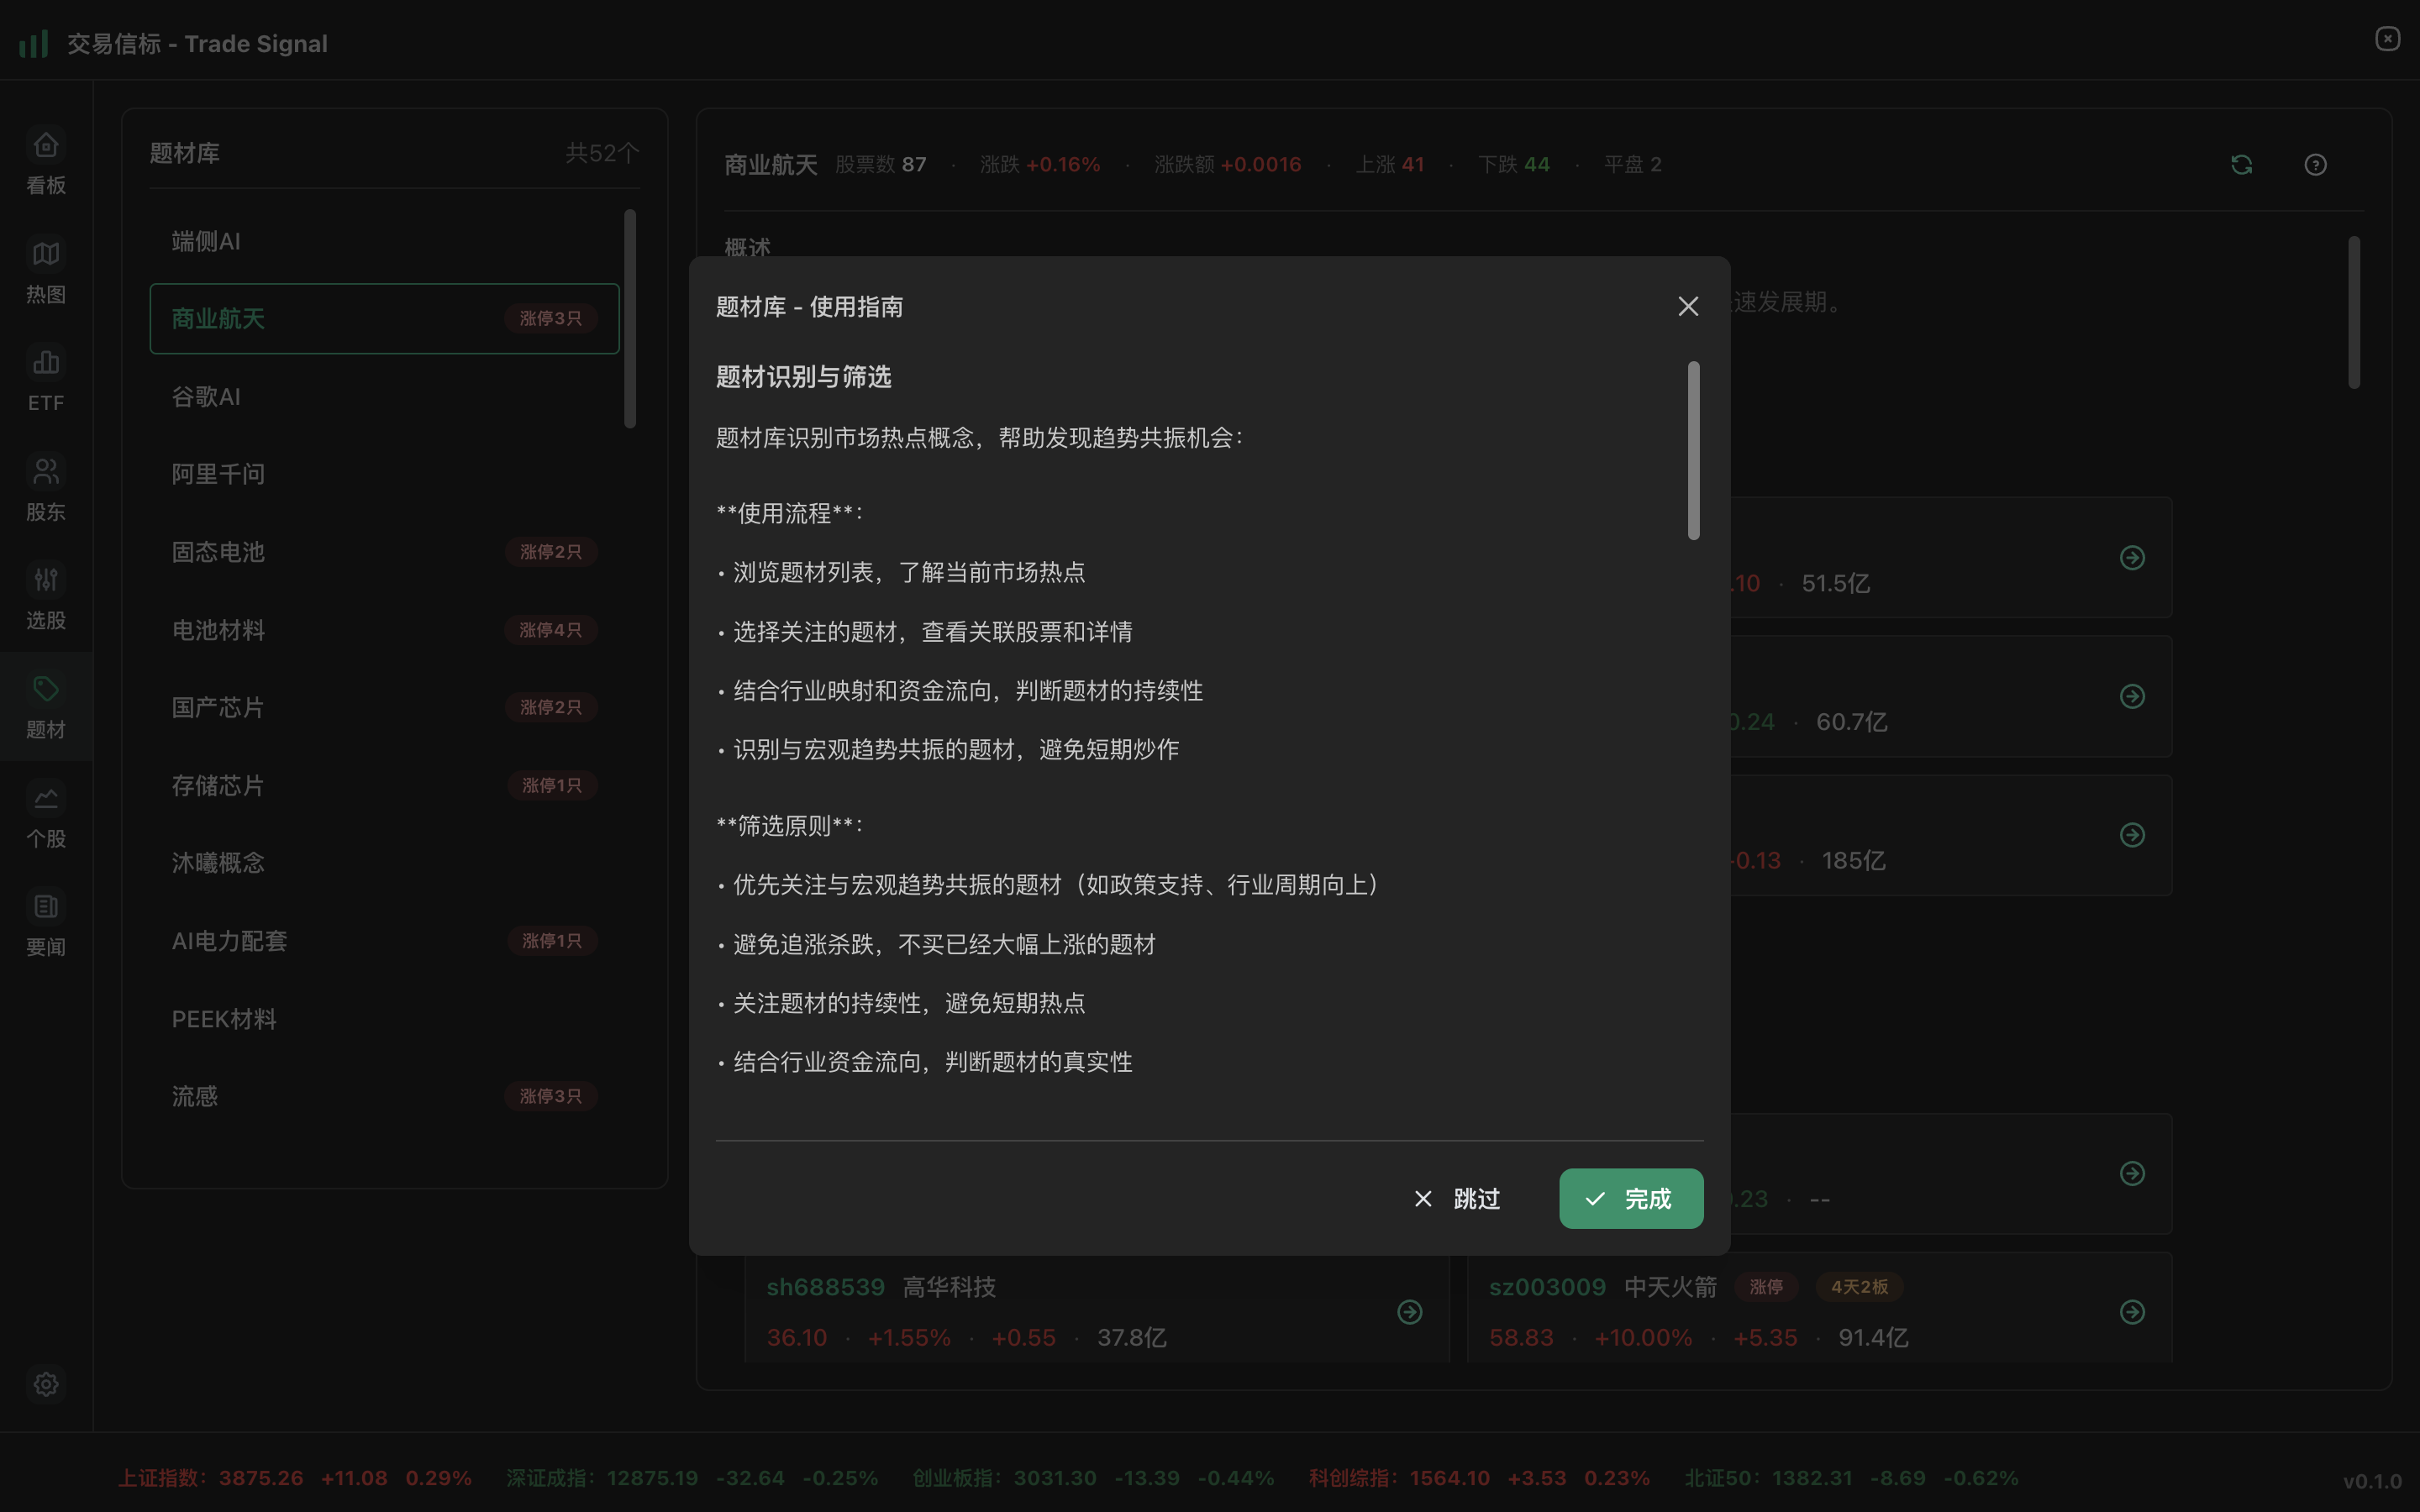Select the 端侧AI theme entry
The height and width of the screenshot is (1512, 2420).
[383, 240]
